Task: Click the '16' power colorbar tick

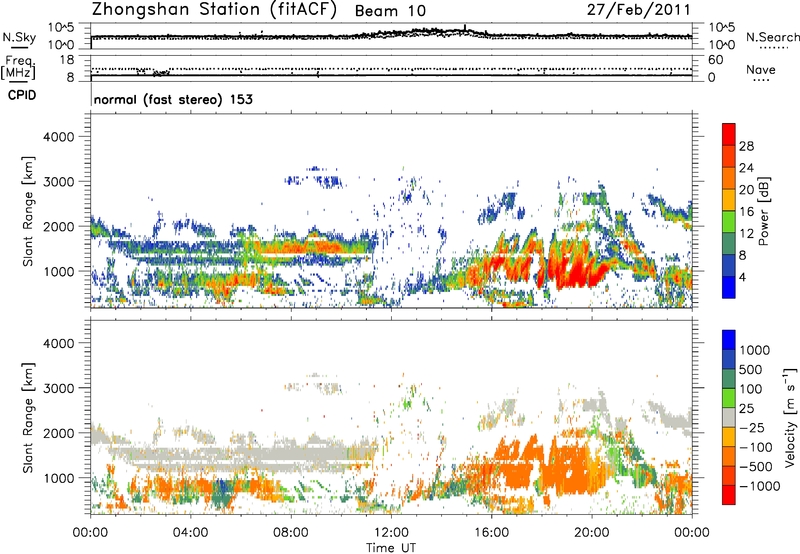Action: click(x=746, y=212)
